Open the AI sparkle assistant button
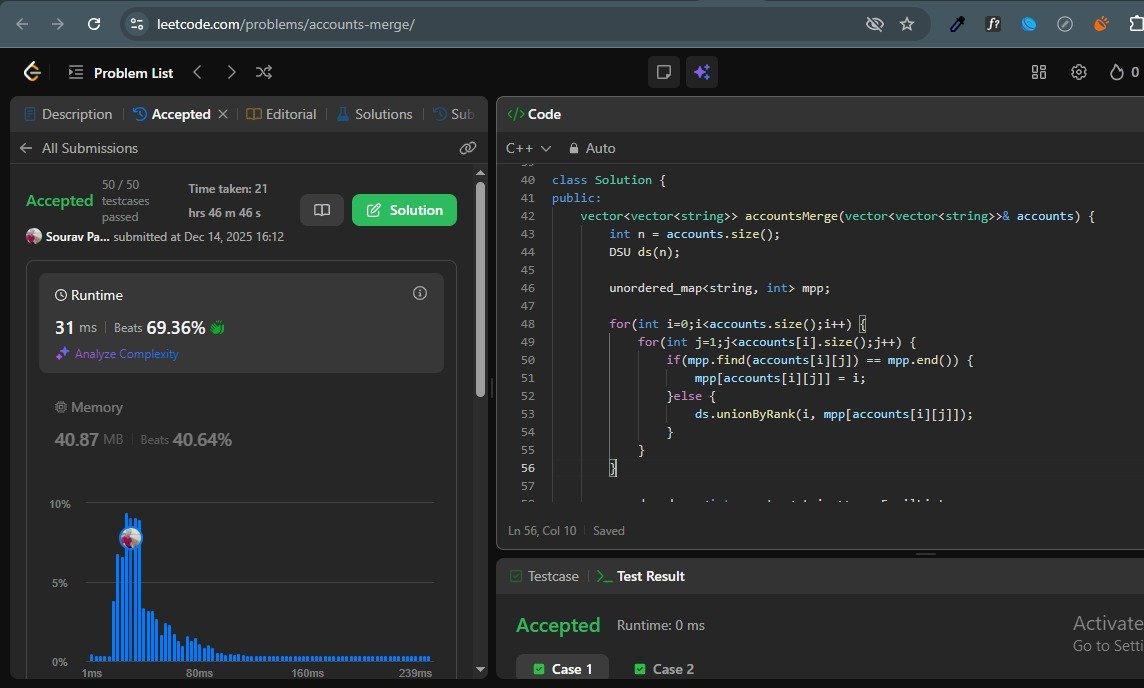 (x=702, y=71)
